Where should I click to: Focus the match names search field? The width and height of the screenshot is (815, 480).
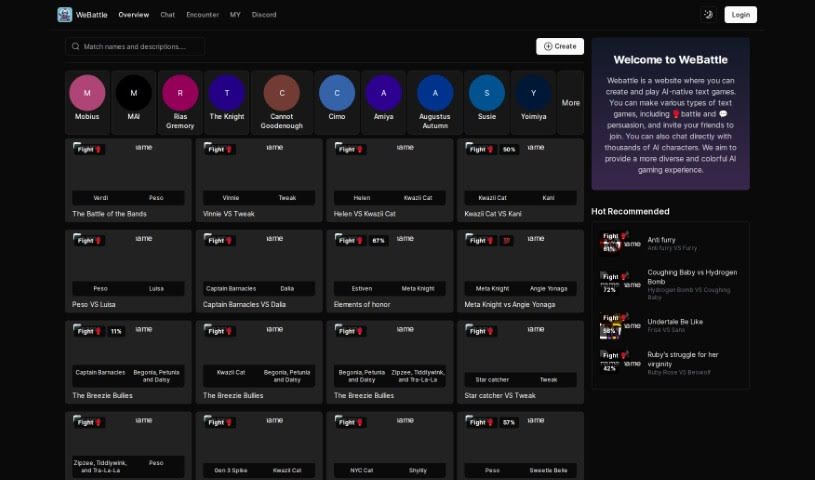point(135,46)
